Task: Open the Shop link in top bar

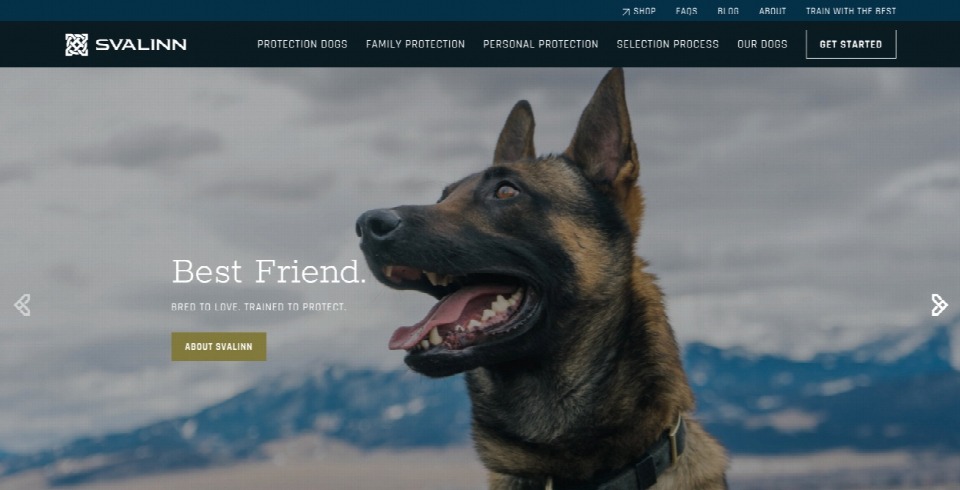Action: coord(644,11)
